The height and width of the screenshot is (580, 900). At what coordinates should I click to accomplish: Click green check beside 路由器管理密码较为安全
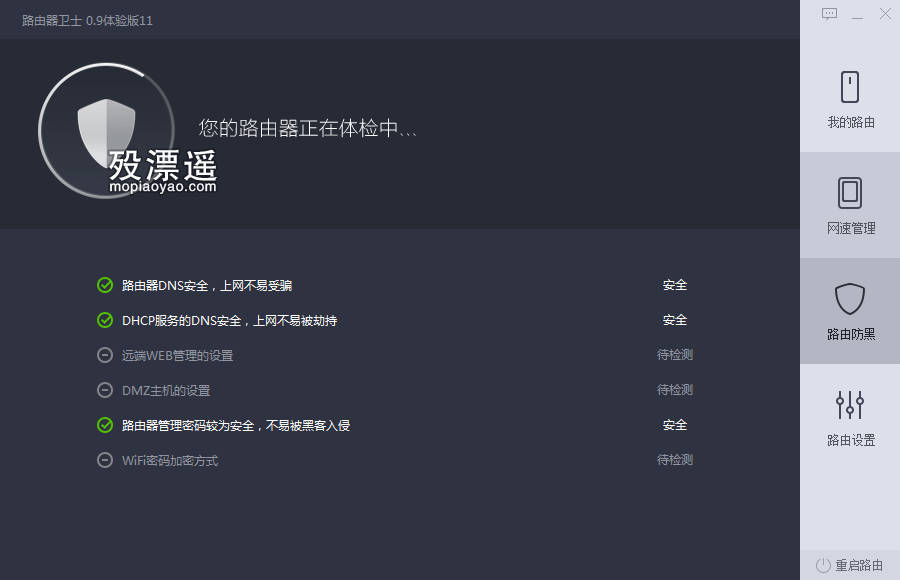click(105, 425)
